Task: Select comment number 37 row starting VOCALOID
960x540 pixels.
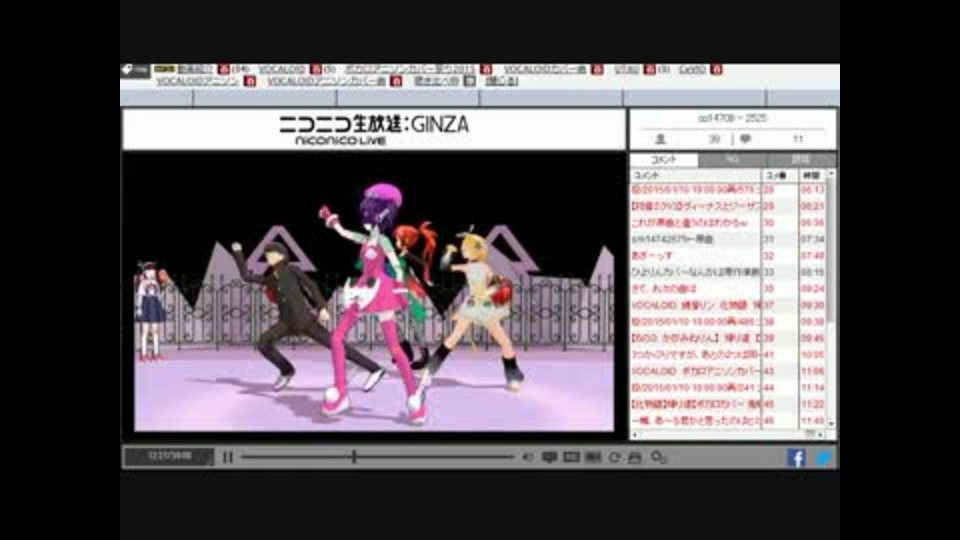Action: [x=729, y=306]
